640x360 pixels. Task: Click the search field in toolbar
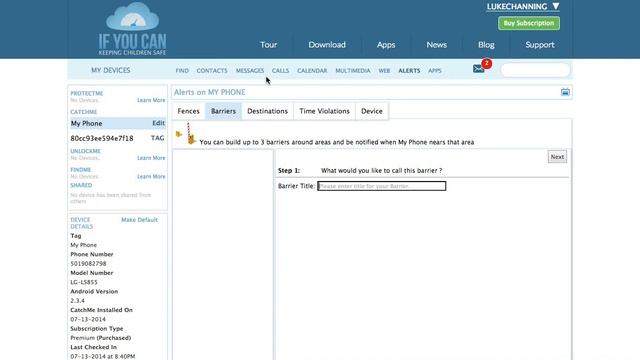(535, 70)
